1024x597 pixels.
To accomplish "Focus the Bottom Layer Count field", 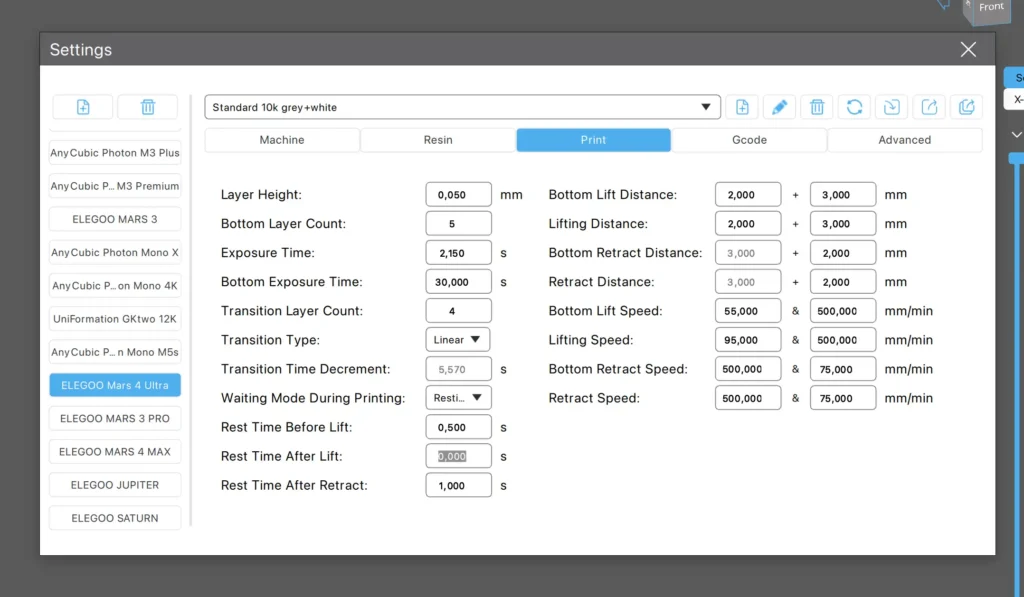I will [x=458, y=224].
